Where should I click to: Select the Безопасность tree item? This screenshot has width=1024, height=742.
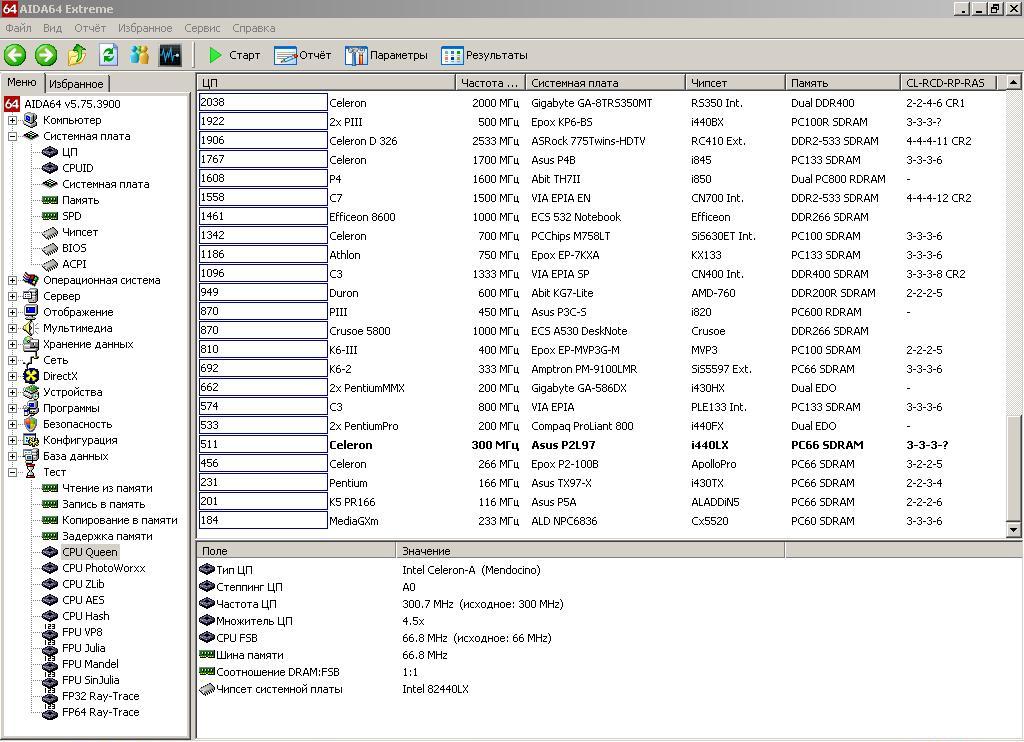[x=77, y=424]
